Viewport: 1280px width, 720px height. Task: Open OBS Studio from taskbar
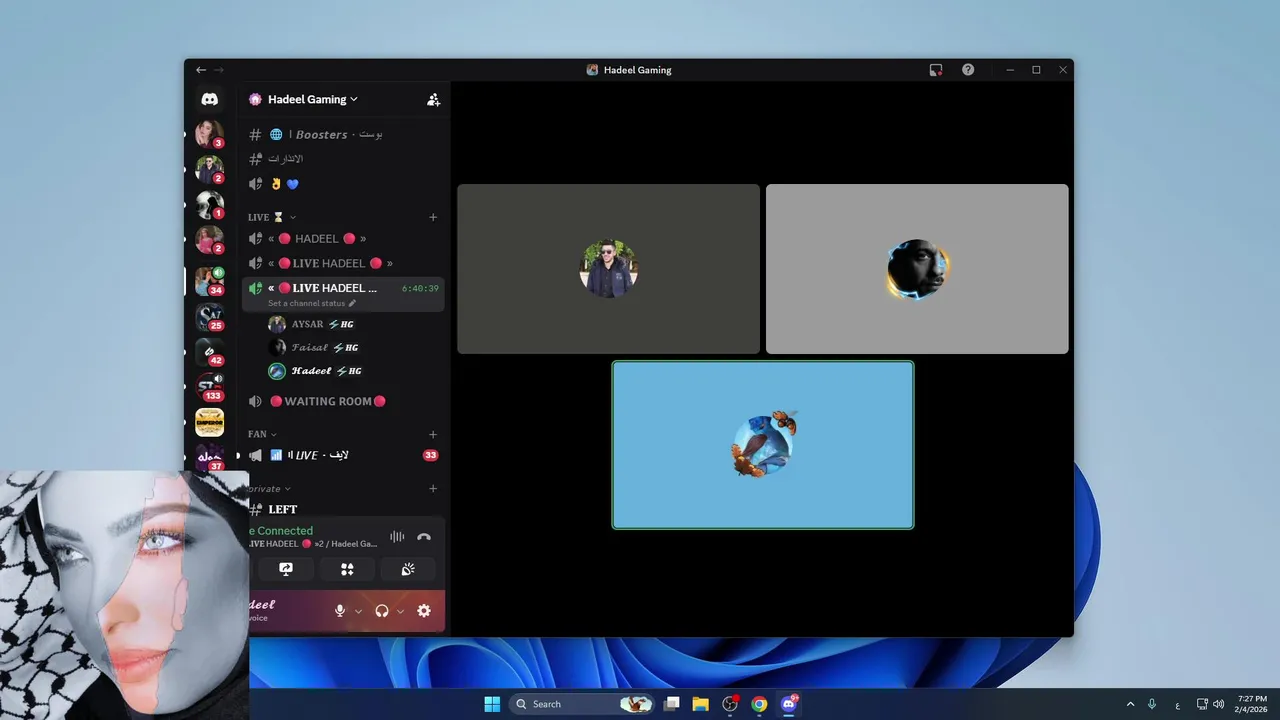click(730, 704)
